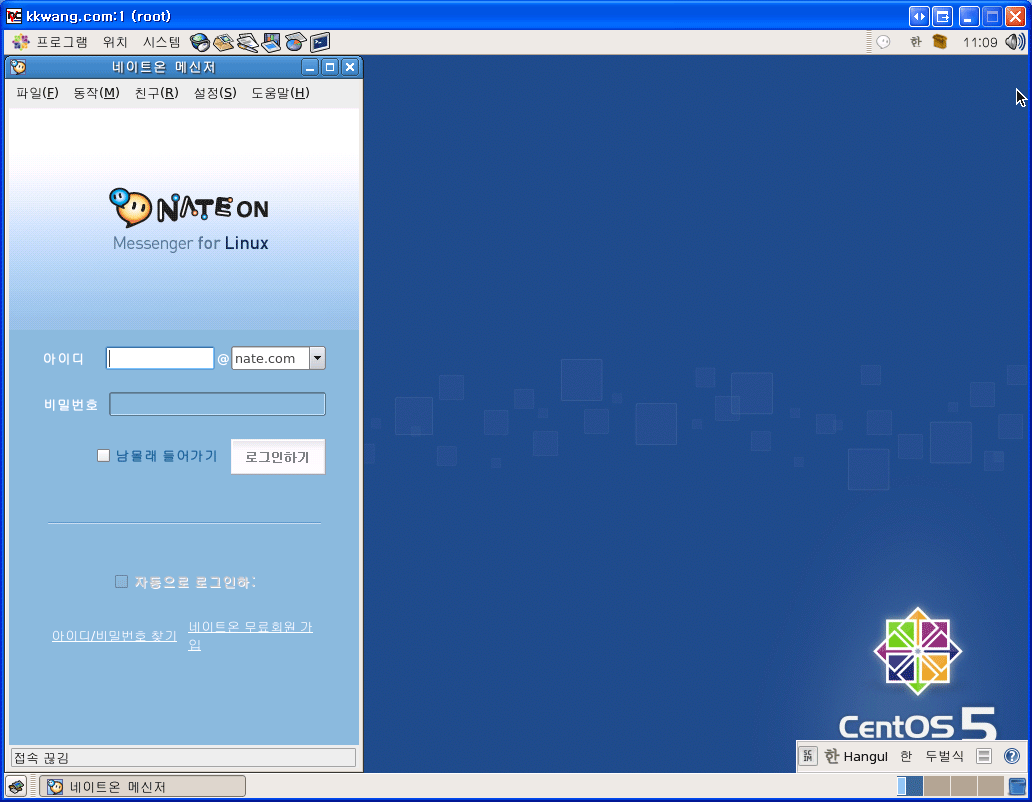Screen dimensions: 1032x802
Task: Toggle the 한 mode button beside 두벌식
Action: [906, 756]
